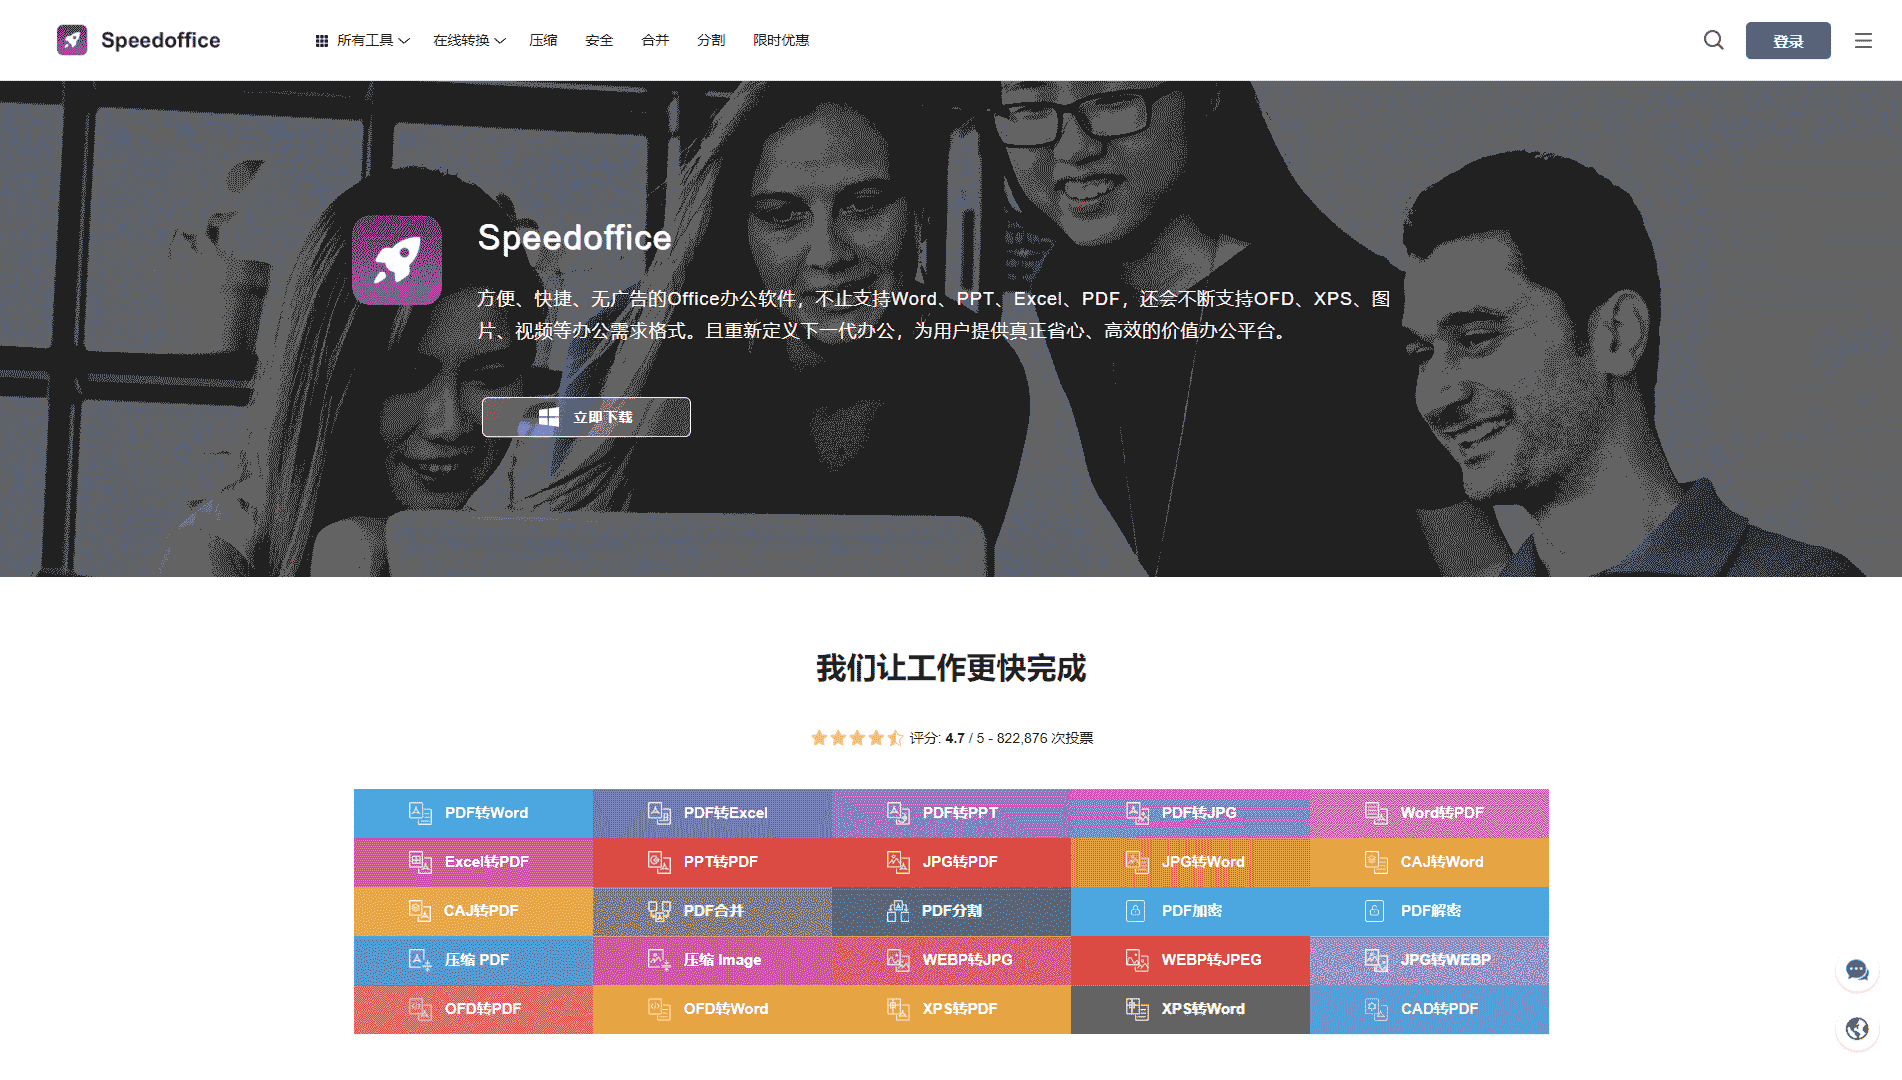
Task: Click the JPG转PDF tile icon
Action: [x=898, y=862]
